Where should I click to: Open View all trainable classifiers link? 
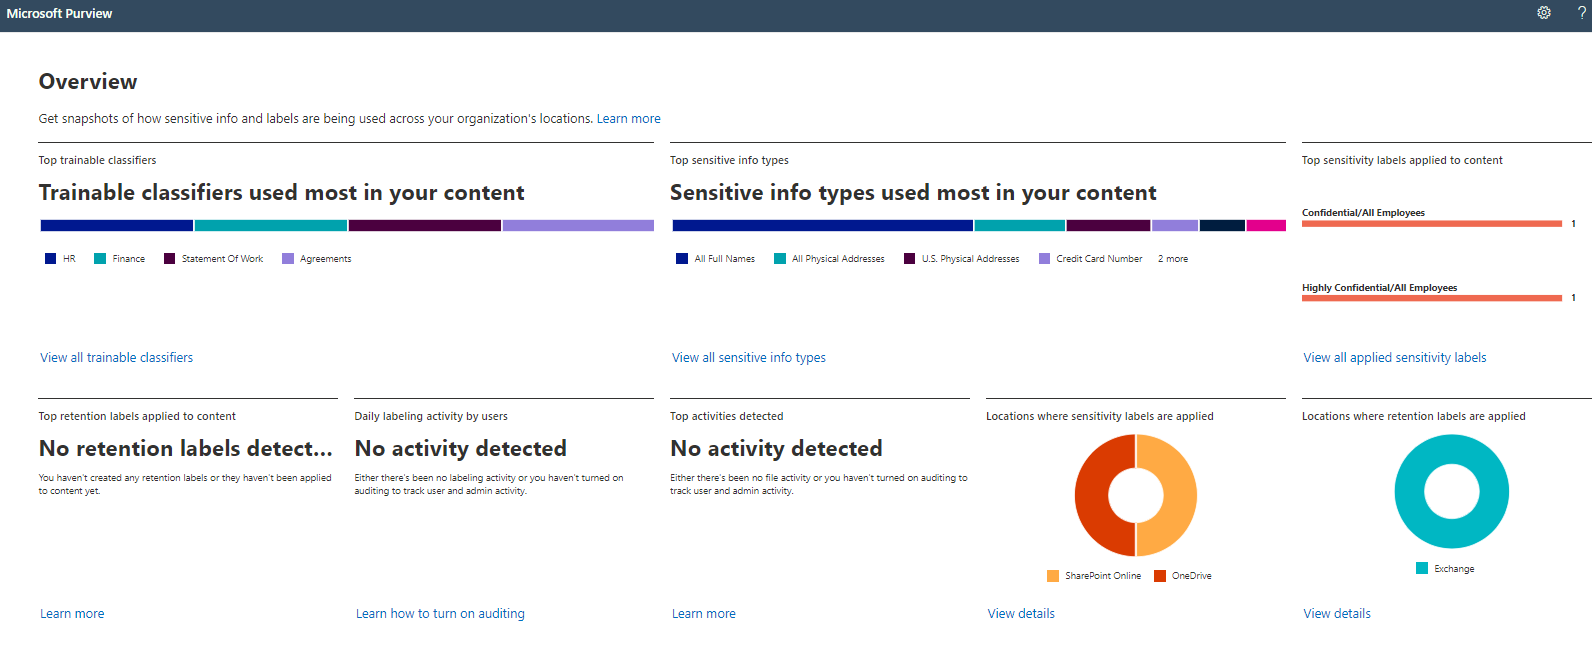click(116, 358)
